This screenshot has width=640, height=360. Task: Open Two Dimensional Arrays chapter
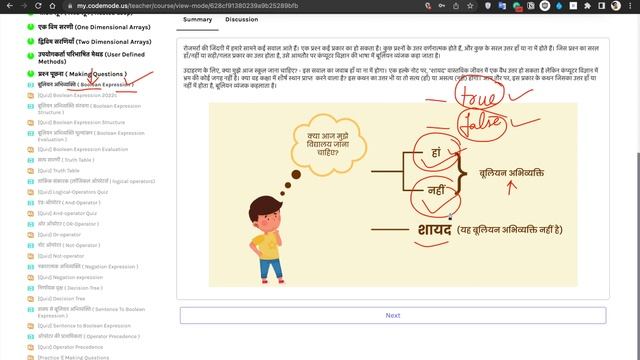[x=95, y=42]
